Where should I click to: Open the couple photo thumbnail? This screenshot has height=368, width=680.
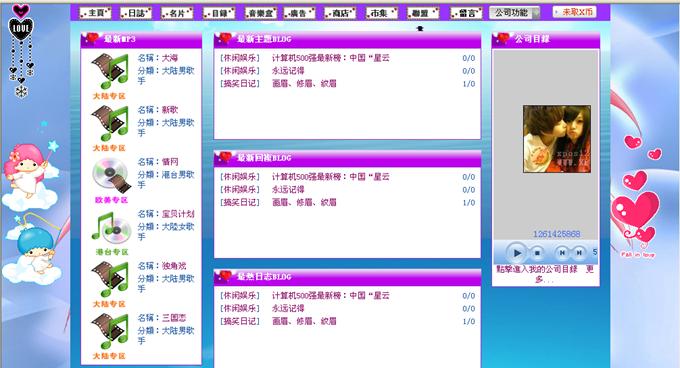pyautogui.click(x=557, y=139)
